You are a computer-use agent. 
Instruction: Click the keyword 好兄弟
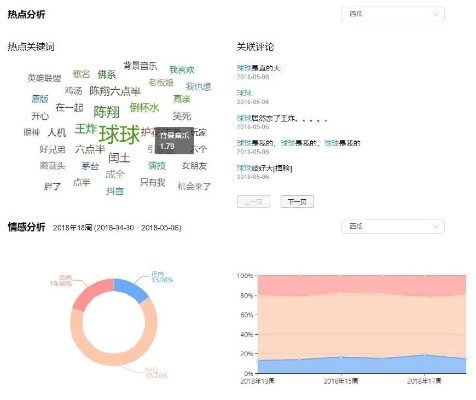(52, 149)
